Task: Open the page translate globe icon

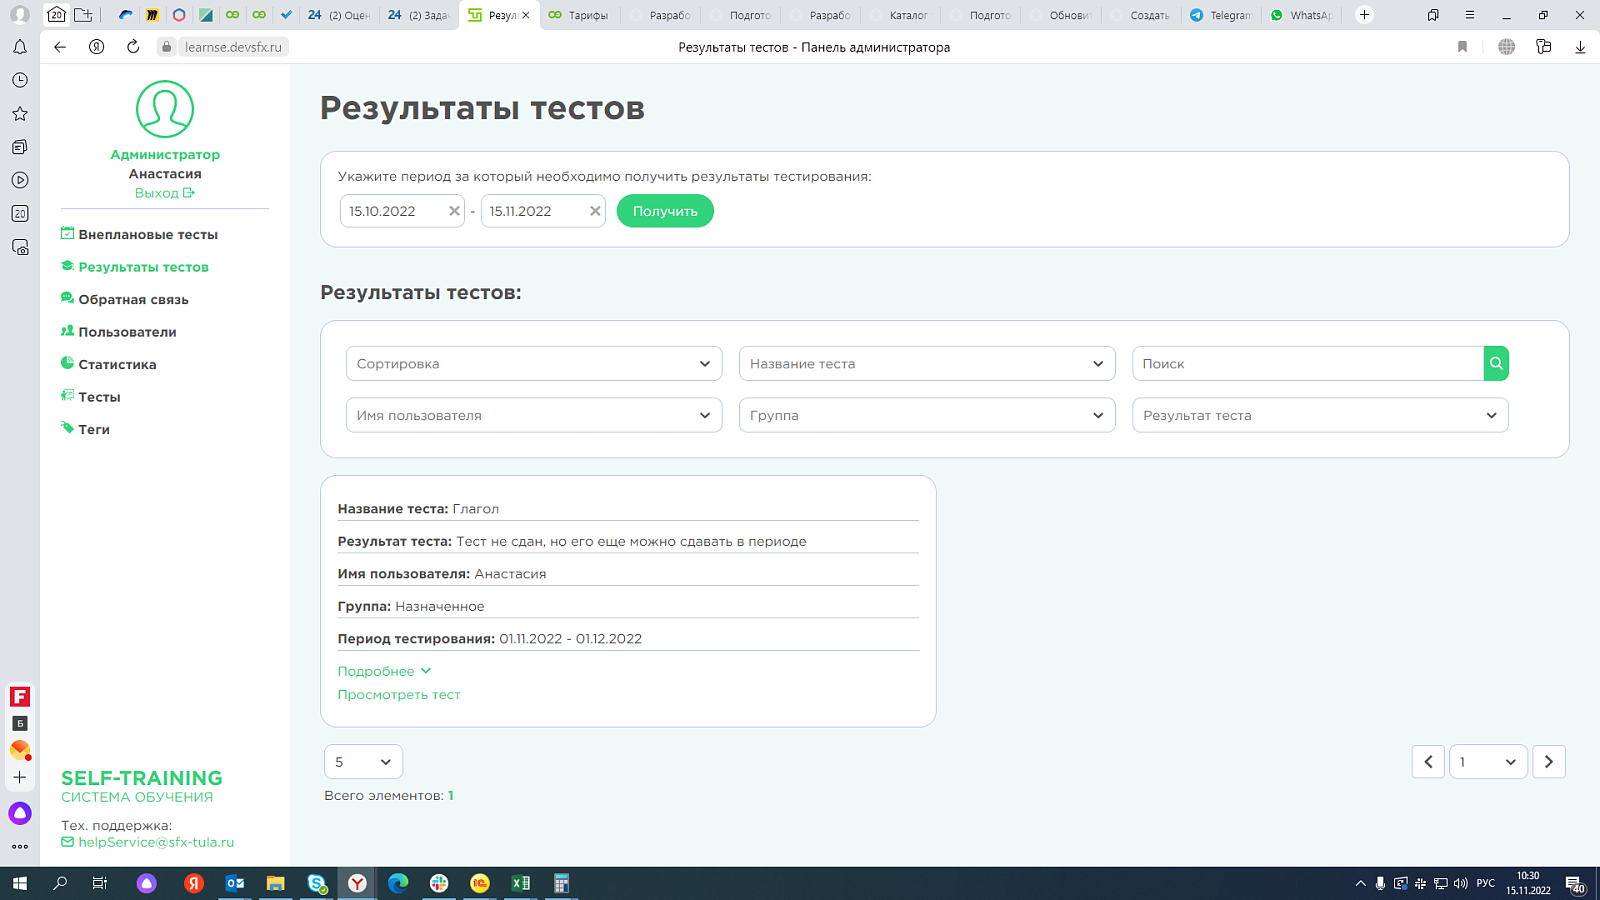Action: coord(1506,47)
